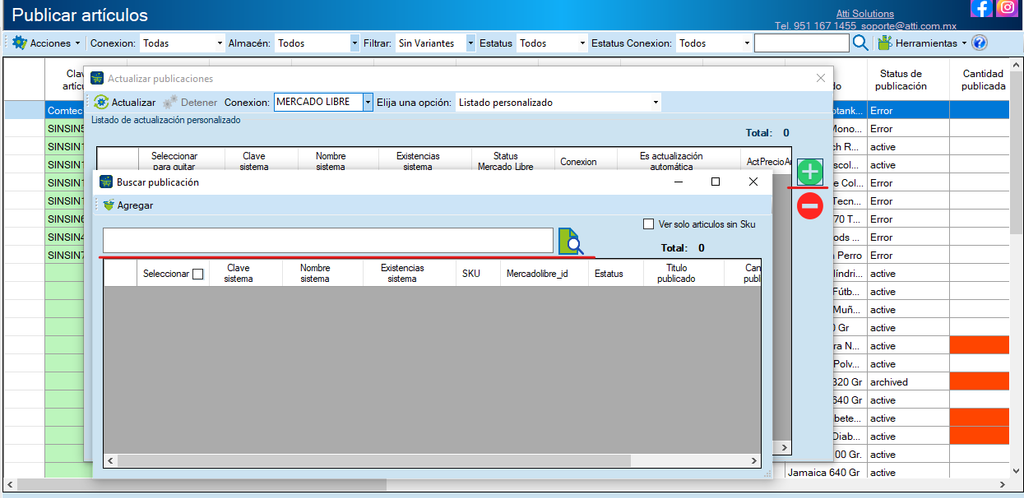
Task: Click Actualizar in Actualizar publicaciones window
Action: point(125,102)
